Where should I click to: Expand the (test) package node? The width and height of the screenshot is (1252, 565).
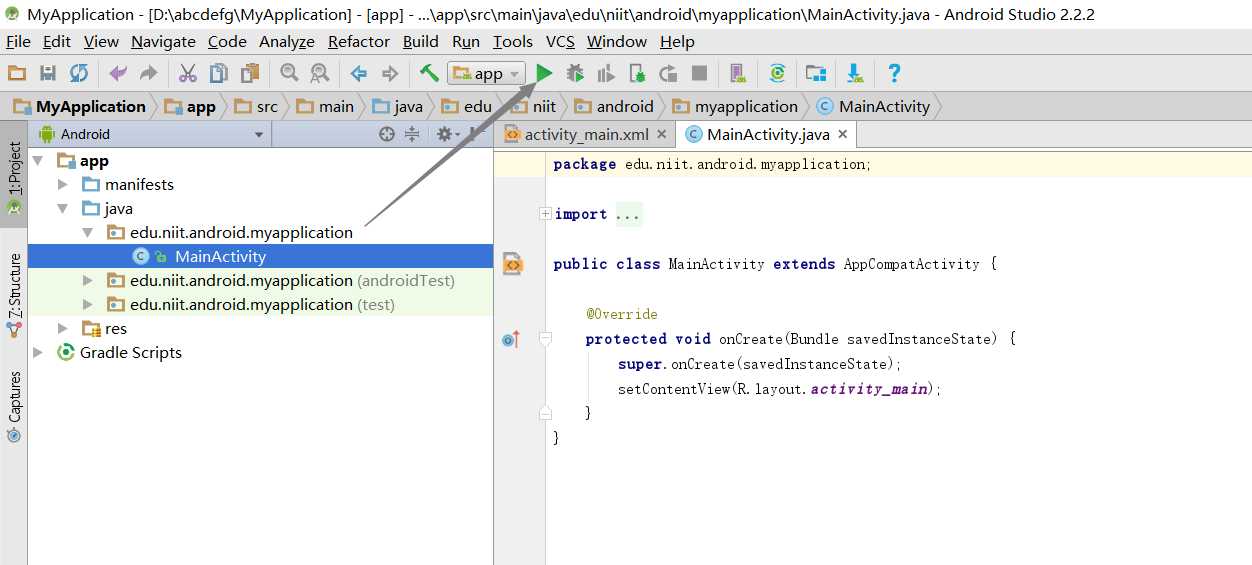point(88,305)
